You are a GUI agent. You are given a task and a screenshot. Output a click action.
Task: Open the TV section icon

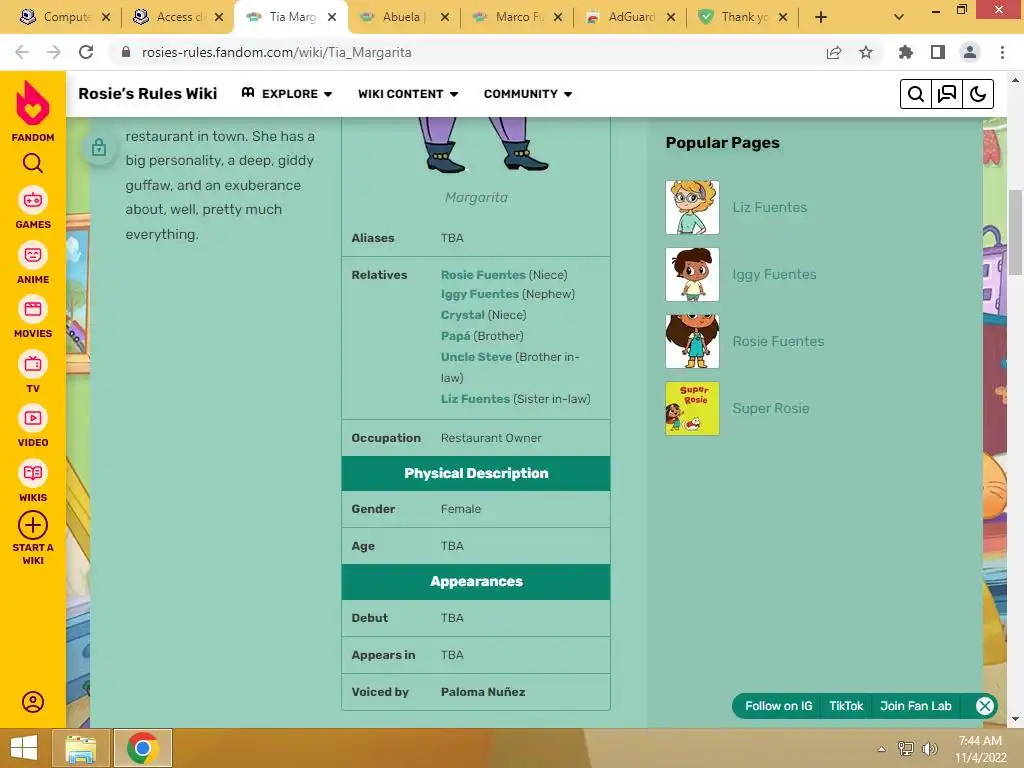[x=33, y=364]
